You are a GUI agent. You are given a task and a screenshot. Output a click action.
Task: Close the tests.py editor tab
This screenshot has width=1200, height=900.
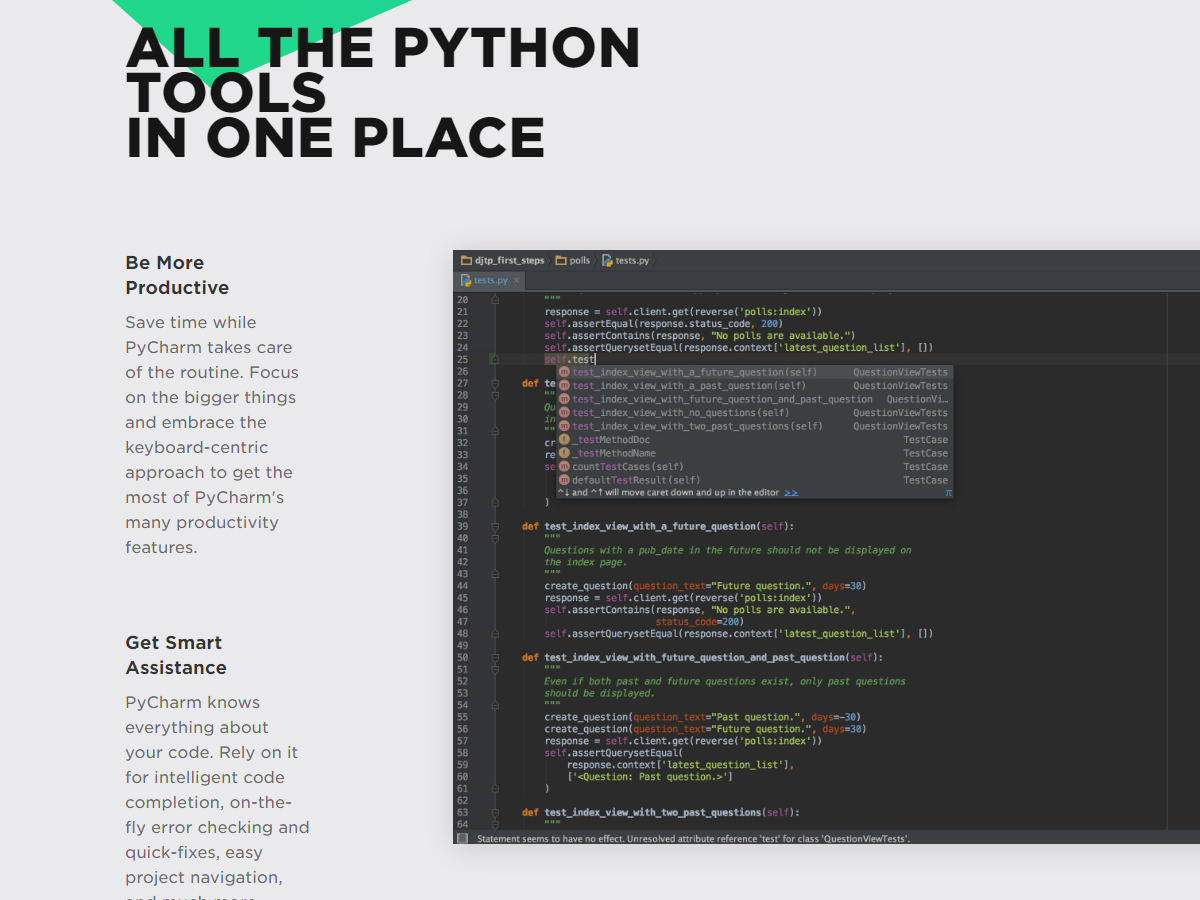click(x=516, y=281)
